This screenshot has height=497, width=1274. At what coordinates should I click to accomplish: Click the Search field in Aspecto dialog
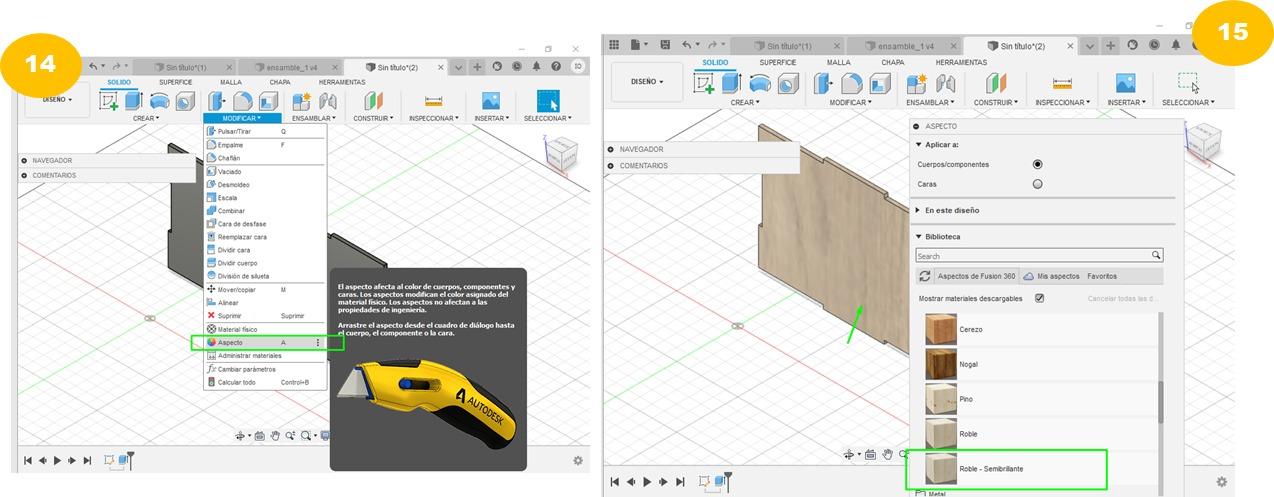coord(1039,256)
